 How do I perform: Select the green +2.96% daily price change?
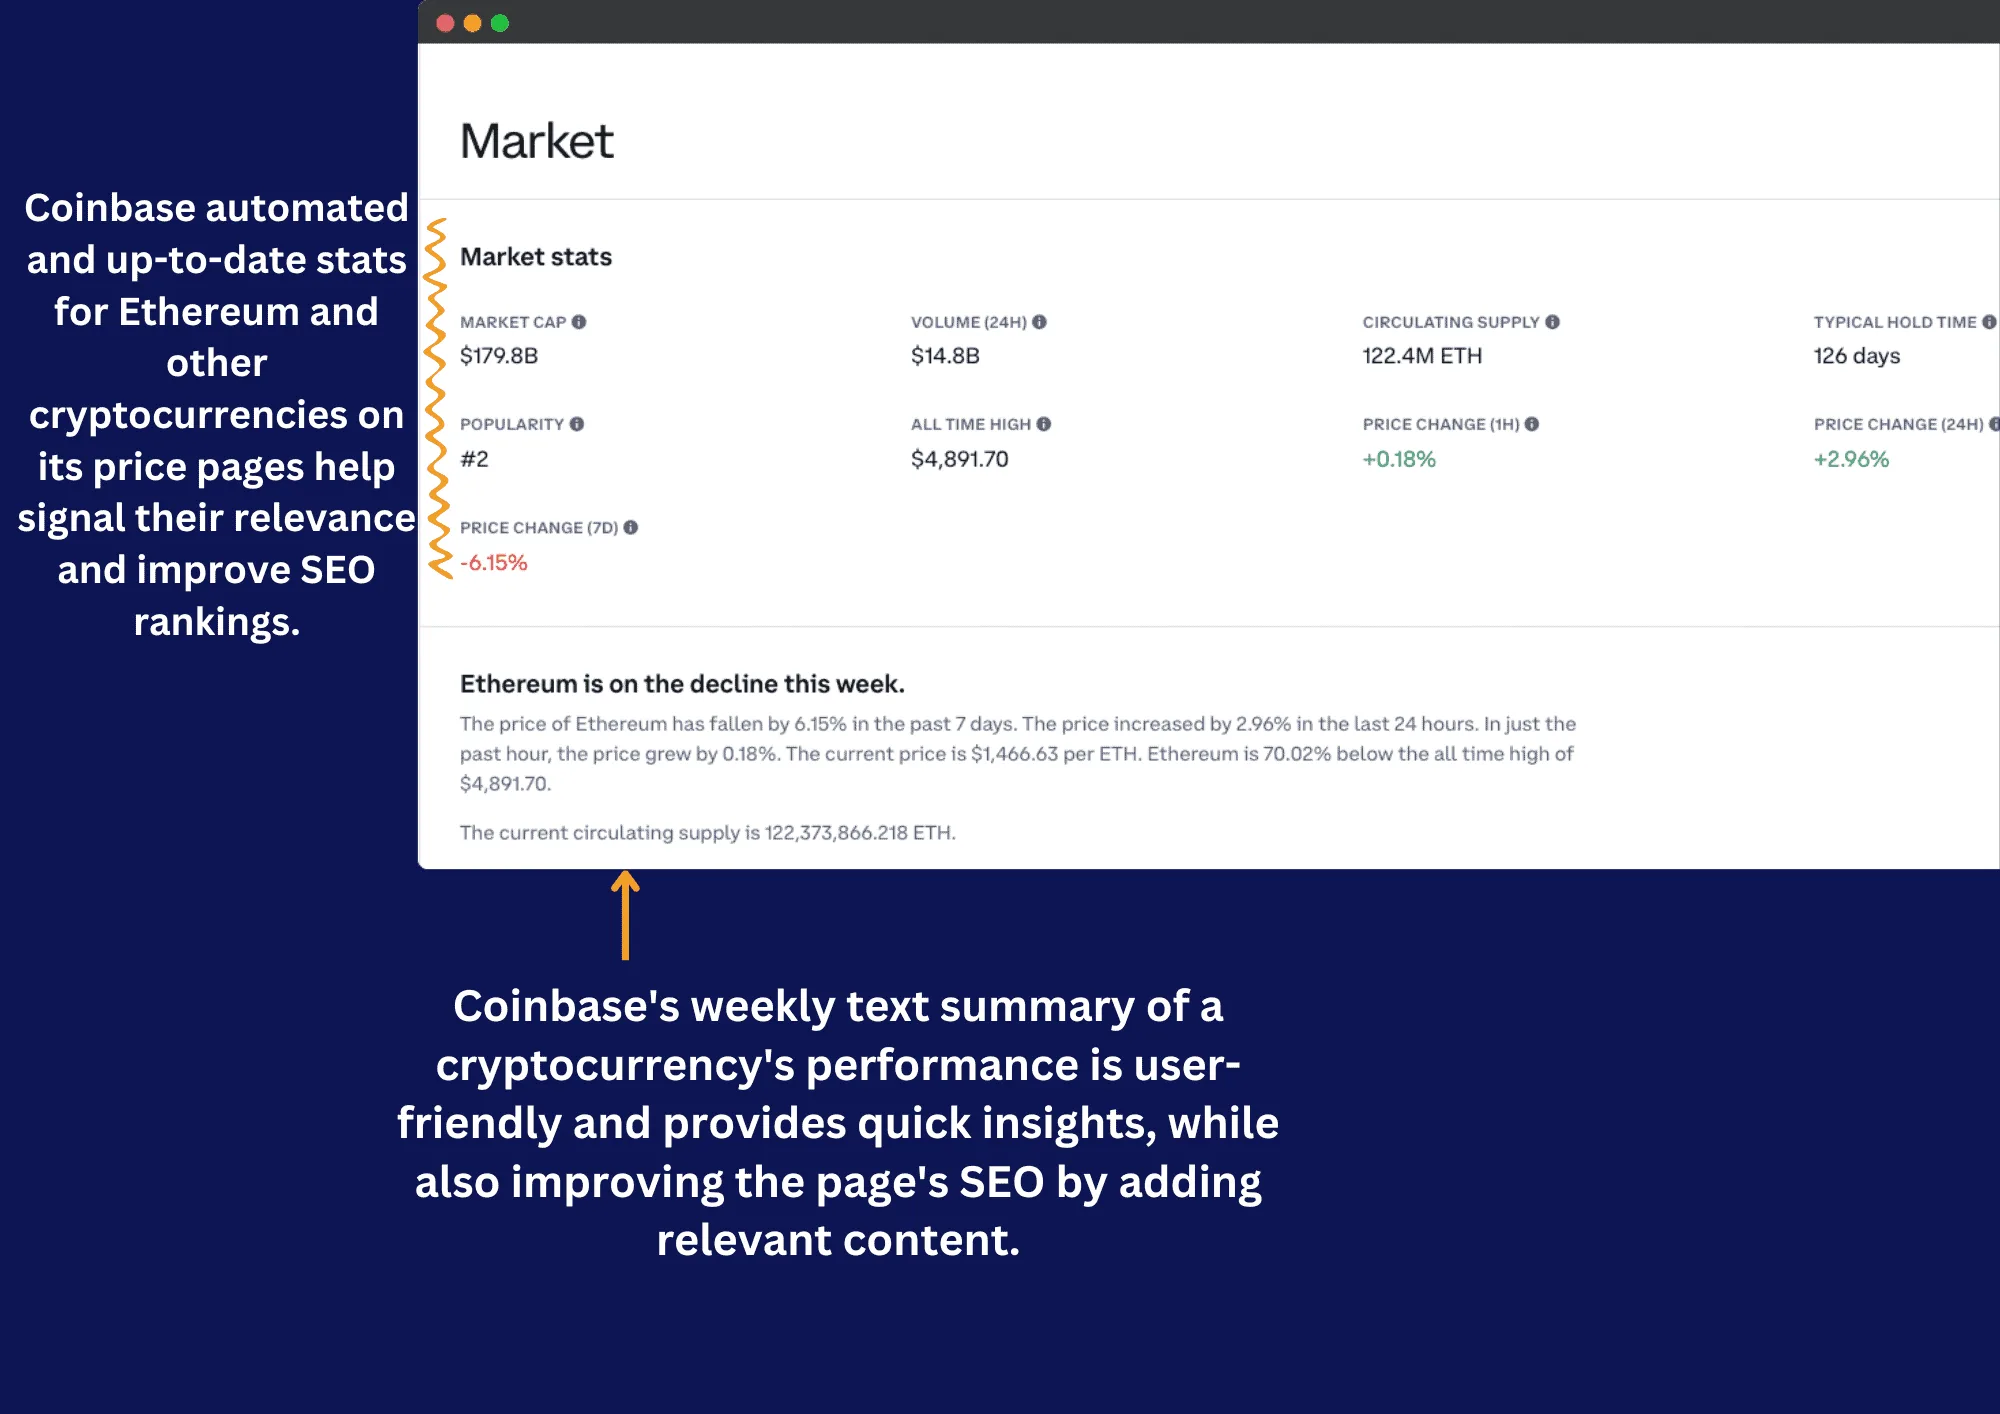[x=1851, y=461]
